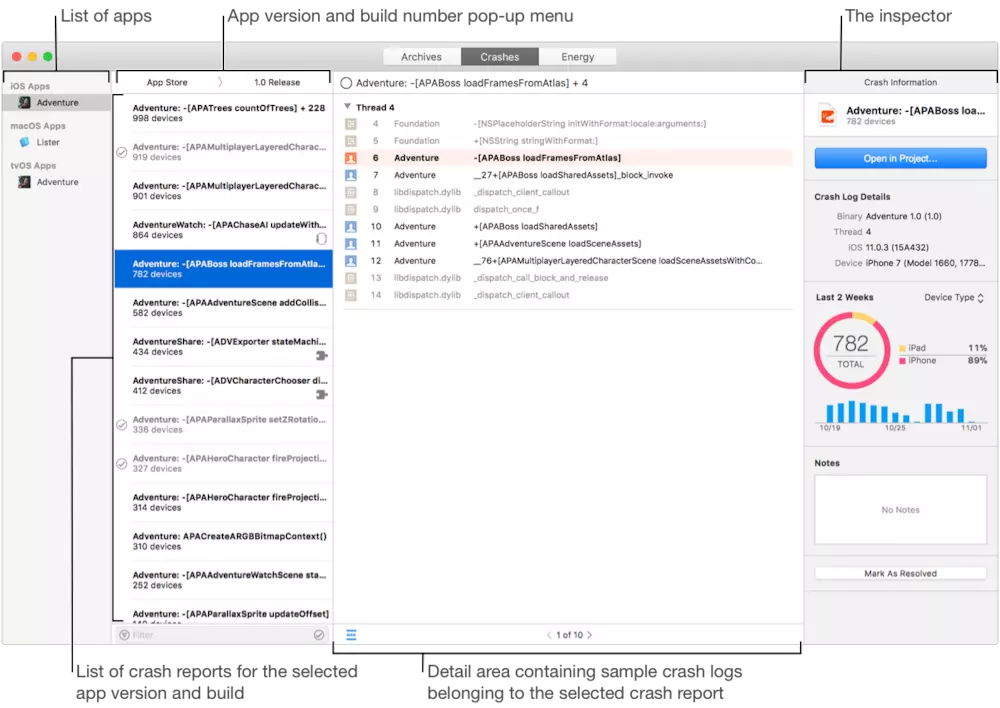Toggle resolved checkmark on APAParallaxSprite setZRotation row
The height and width of the screenshot is (708, 1000).
tap(122, 425)
